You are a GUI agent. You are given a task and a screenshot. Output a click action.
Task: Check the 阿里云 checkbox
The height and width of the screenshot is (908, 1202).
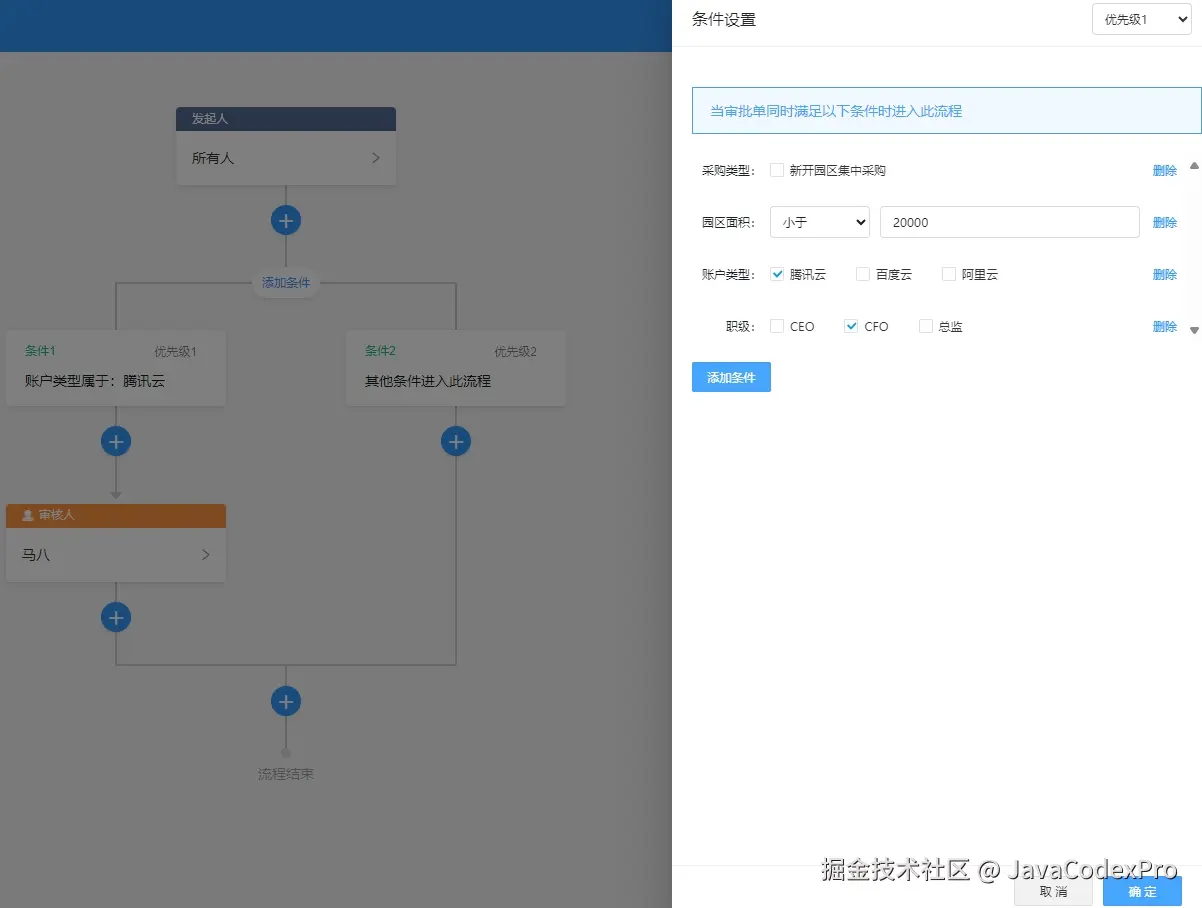point(949,274)
